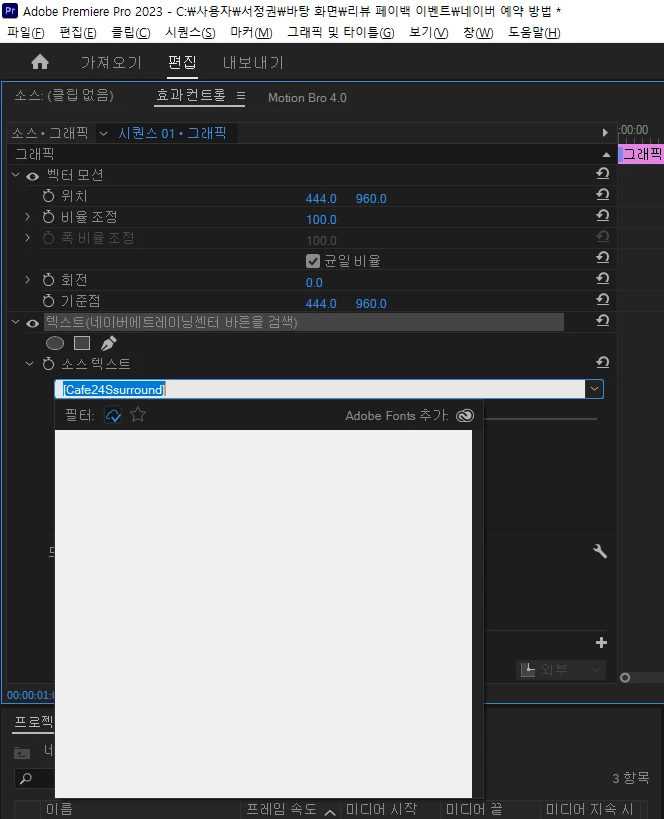Screen dimensions: 664x819
Task: Click the position X value 444.0
Action: coord(321,198)
